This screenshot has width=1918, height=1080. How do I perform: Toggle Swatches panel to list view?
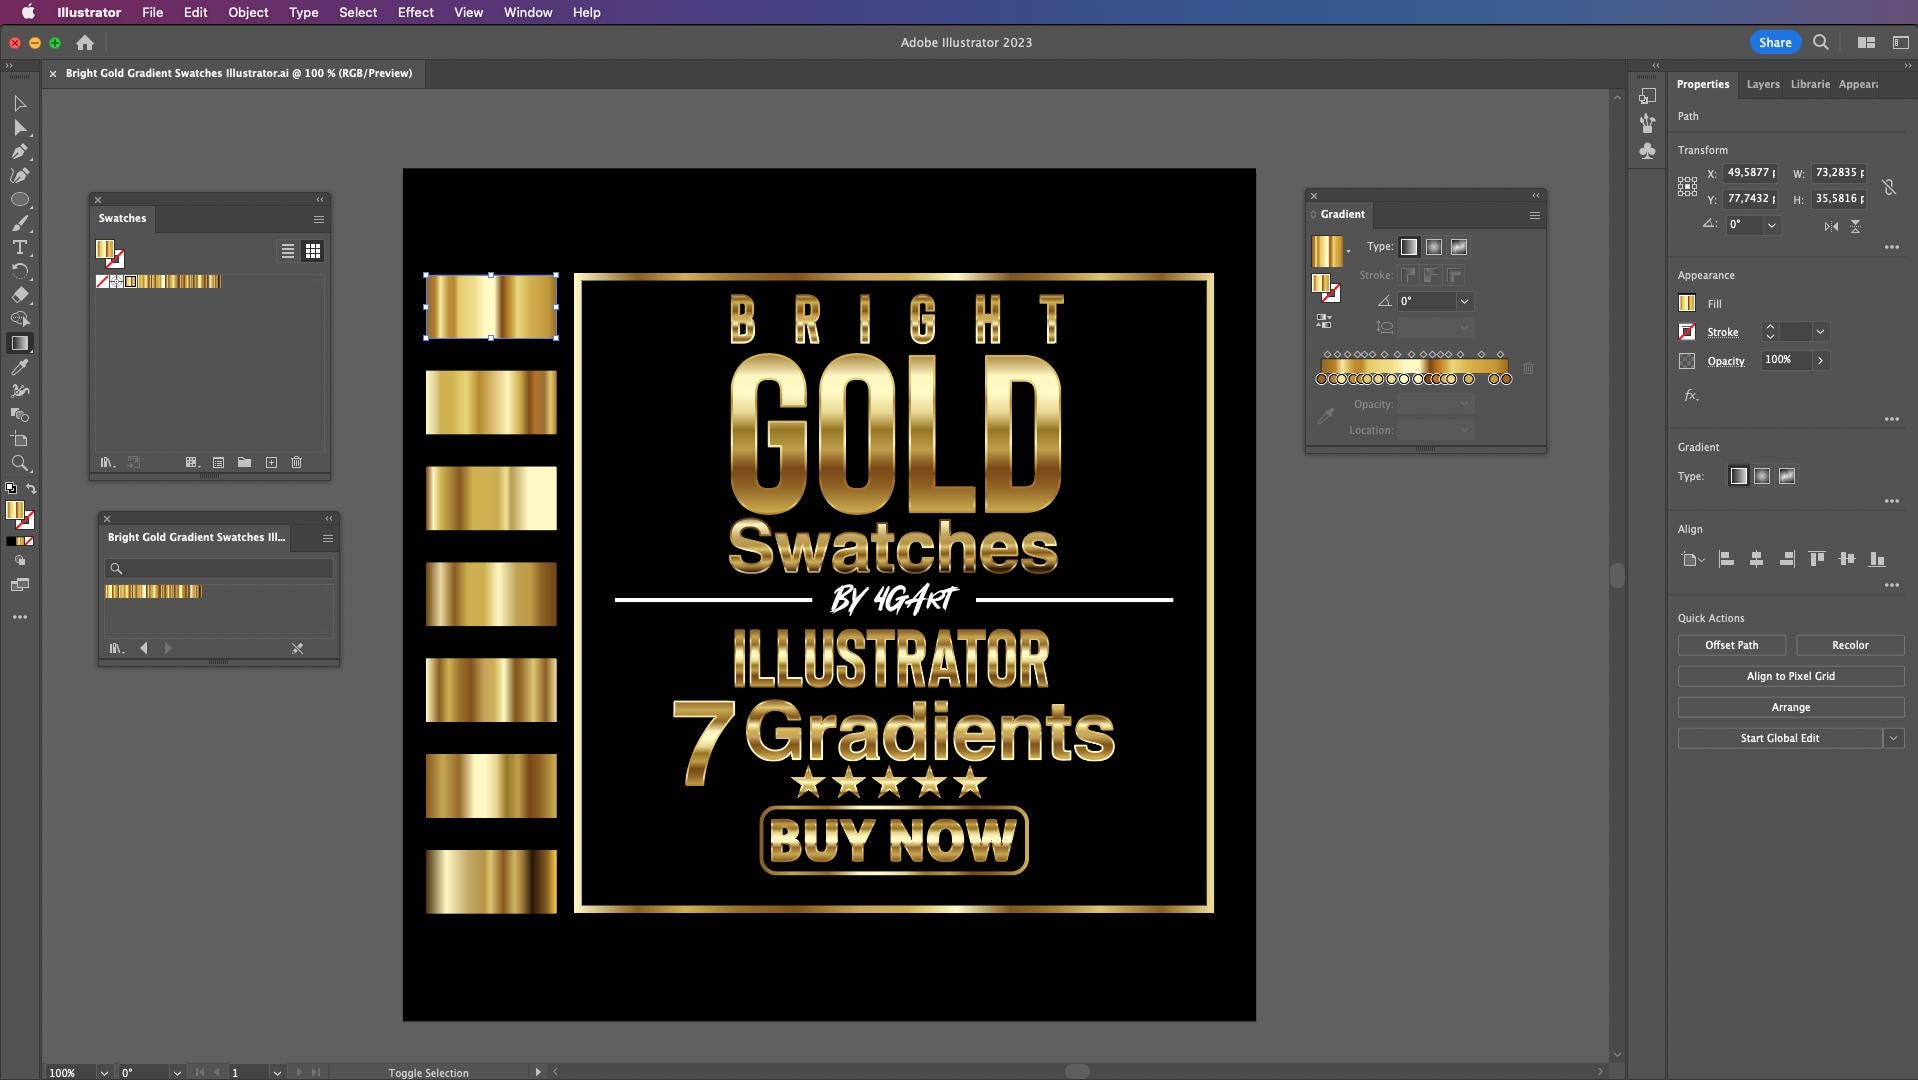tap(287, 251)
